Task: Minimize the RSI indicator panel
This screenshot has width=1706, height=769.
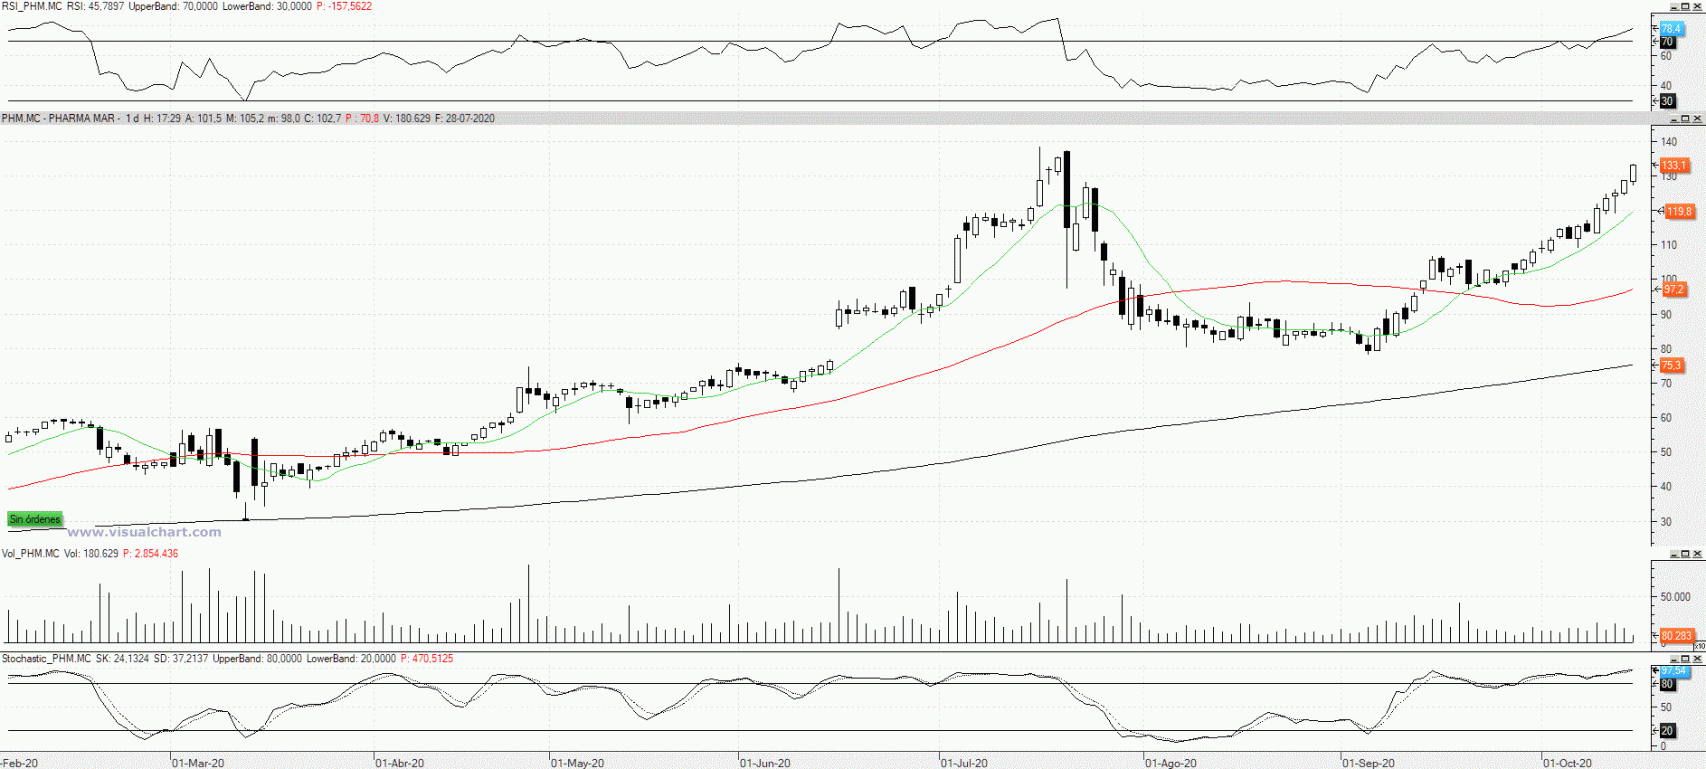Action: tap(1674, 7)
